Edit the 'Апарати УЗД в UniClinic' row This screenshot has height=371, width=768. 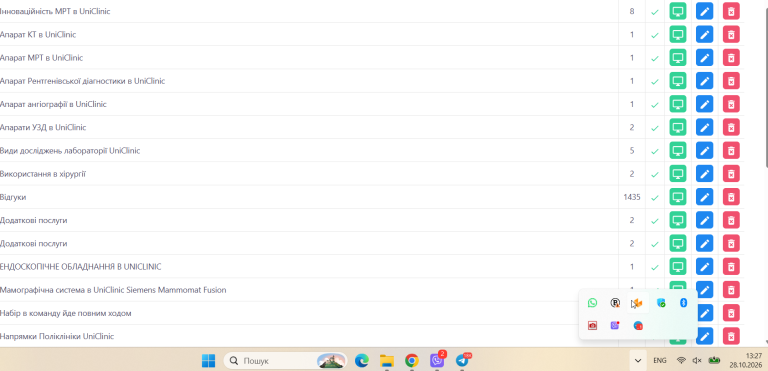[704, 127]
